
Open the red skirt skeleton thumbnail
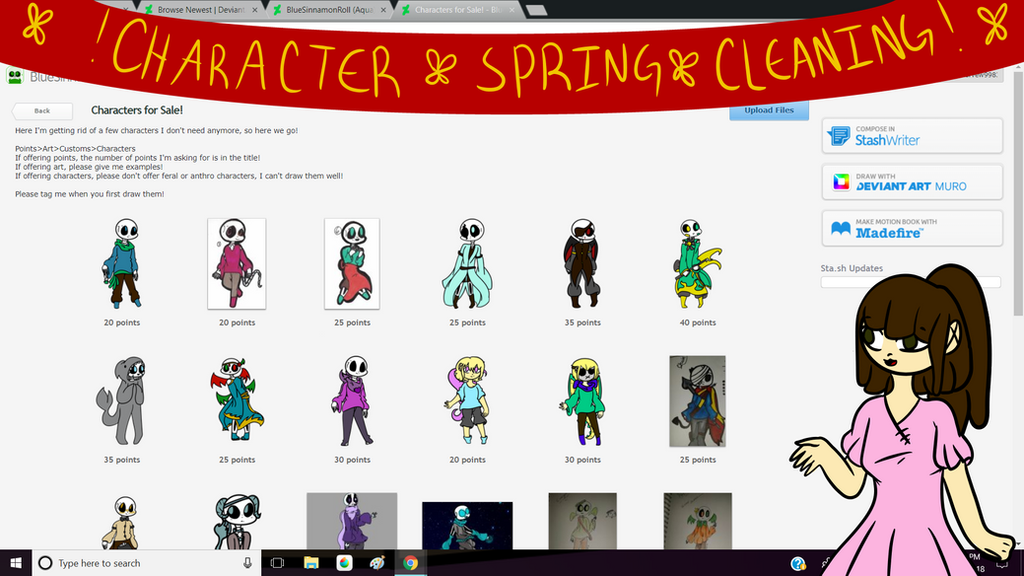[x=352, y=264]
